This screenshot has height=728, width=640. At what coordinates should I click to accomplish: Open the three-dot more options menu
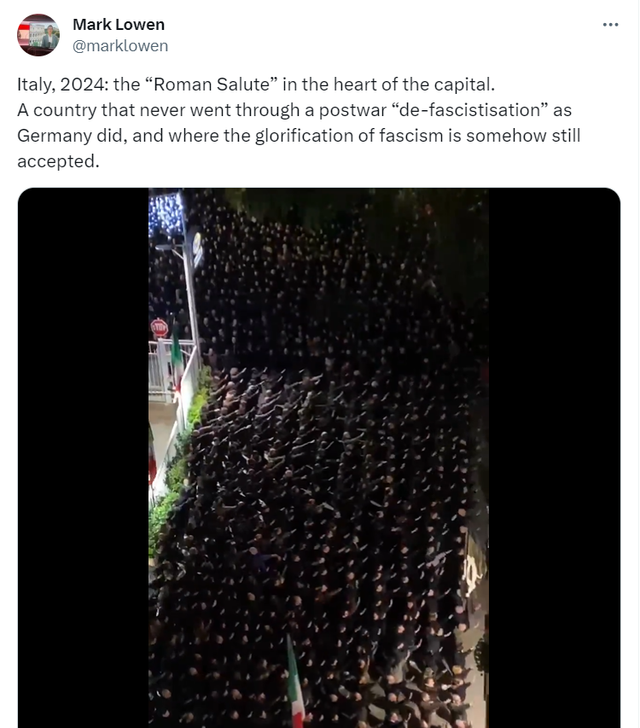point(610,25)
